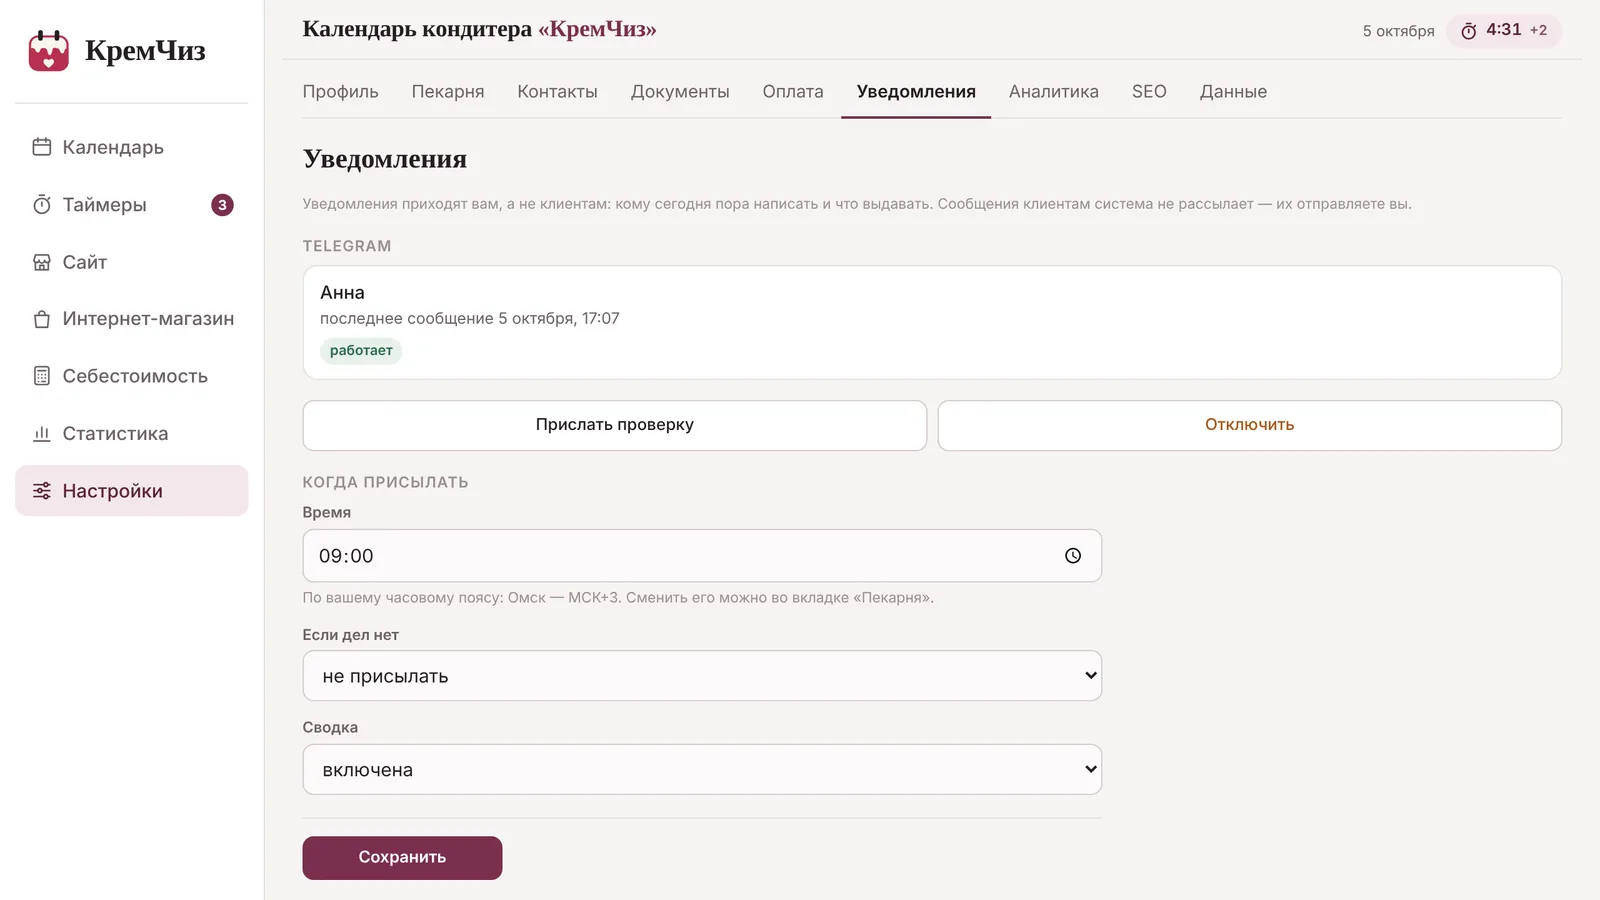Click the «5 октября» date in header
Viewport: 1600px width, 900px height.
point(1398,31)
